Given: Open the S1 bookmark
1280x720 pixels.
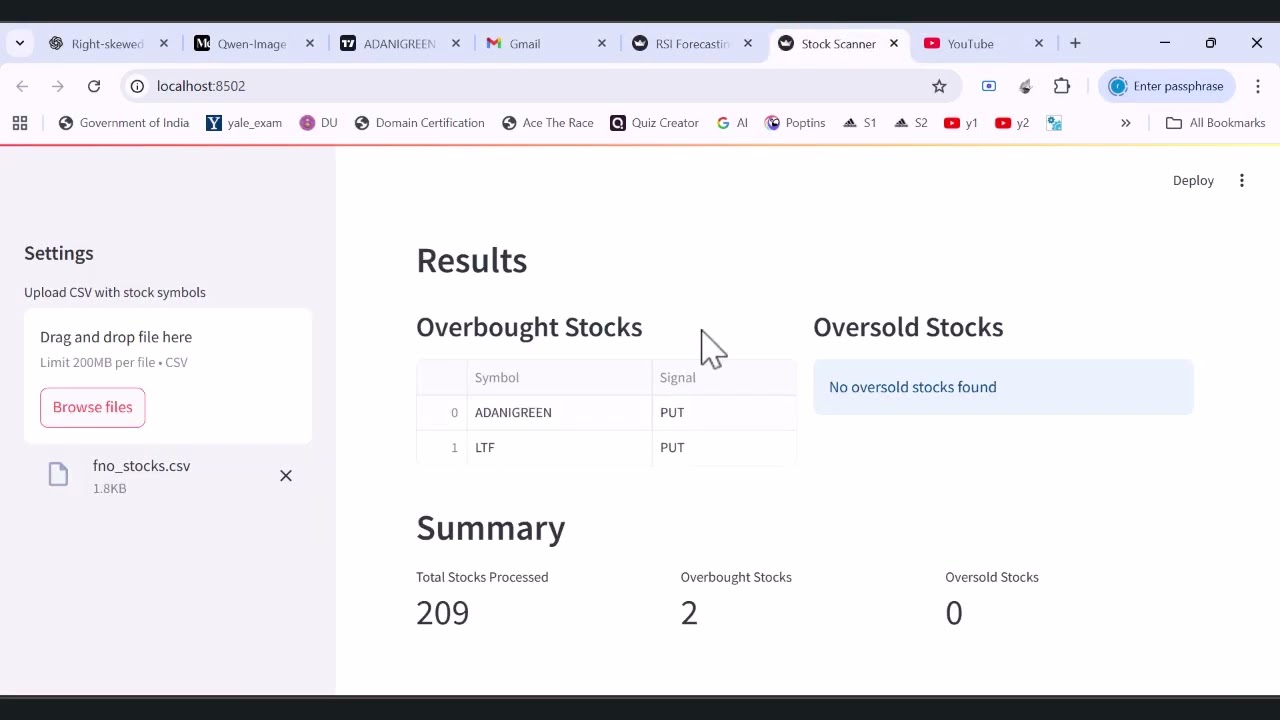Looking at the screenshot, I should [860, 123].
